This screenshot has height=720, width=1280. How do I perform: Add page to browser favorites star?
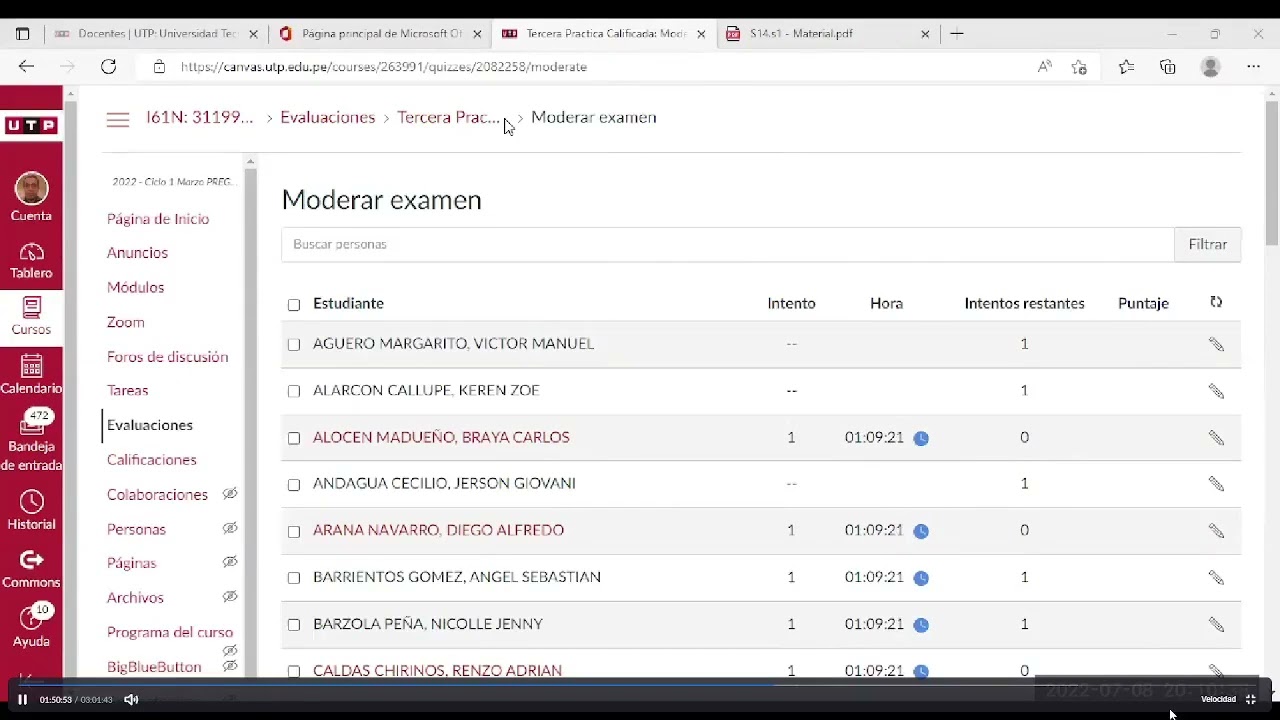(1078, 67)
